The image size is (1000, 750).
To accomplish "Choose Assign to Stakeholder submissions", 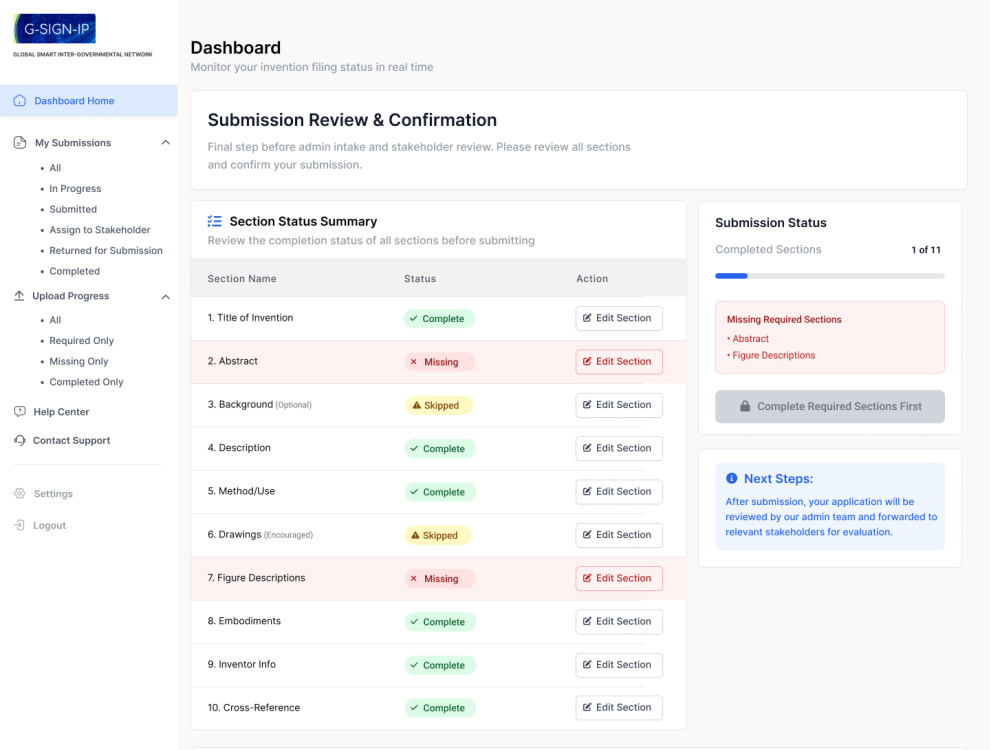I will click(x=100, y=230).
